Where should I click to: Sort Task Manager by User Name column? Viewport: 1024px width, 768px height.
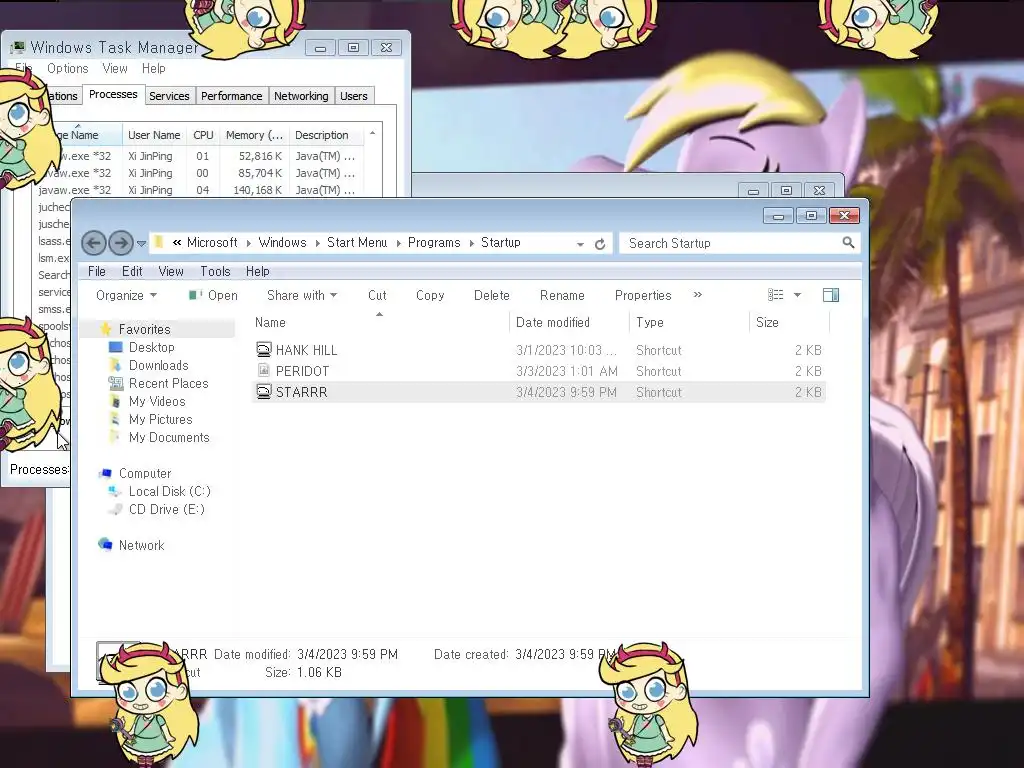154,135
